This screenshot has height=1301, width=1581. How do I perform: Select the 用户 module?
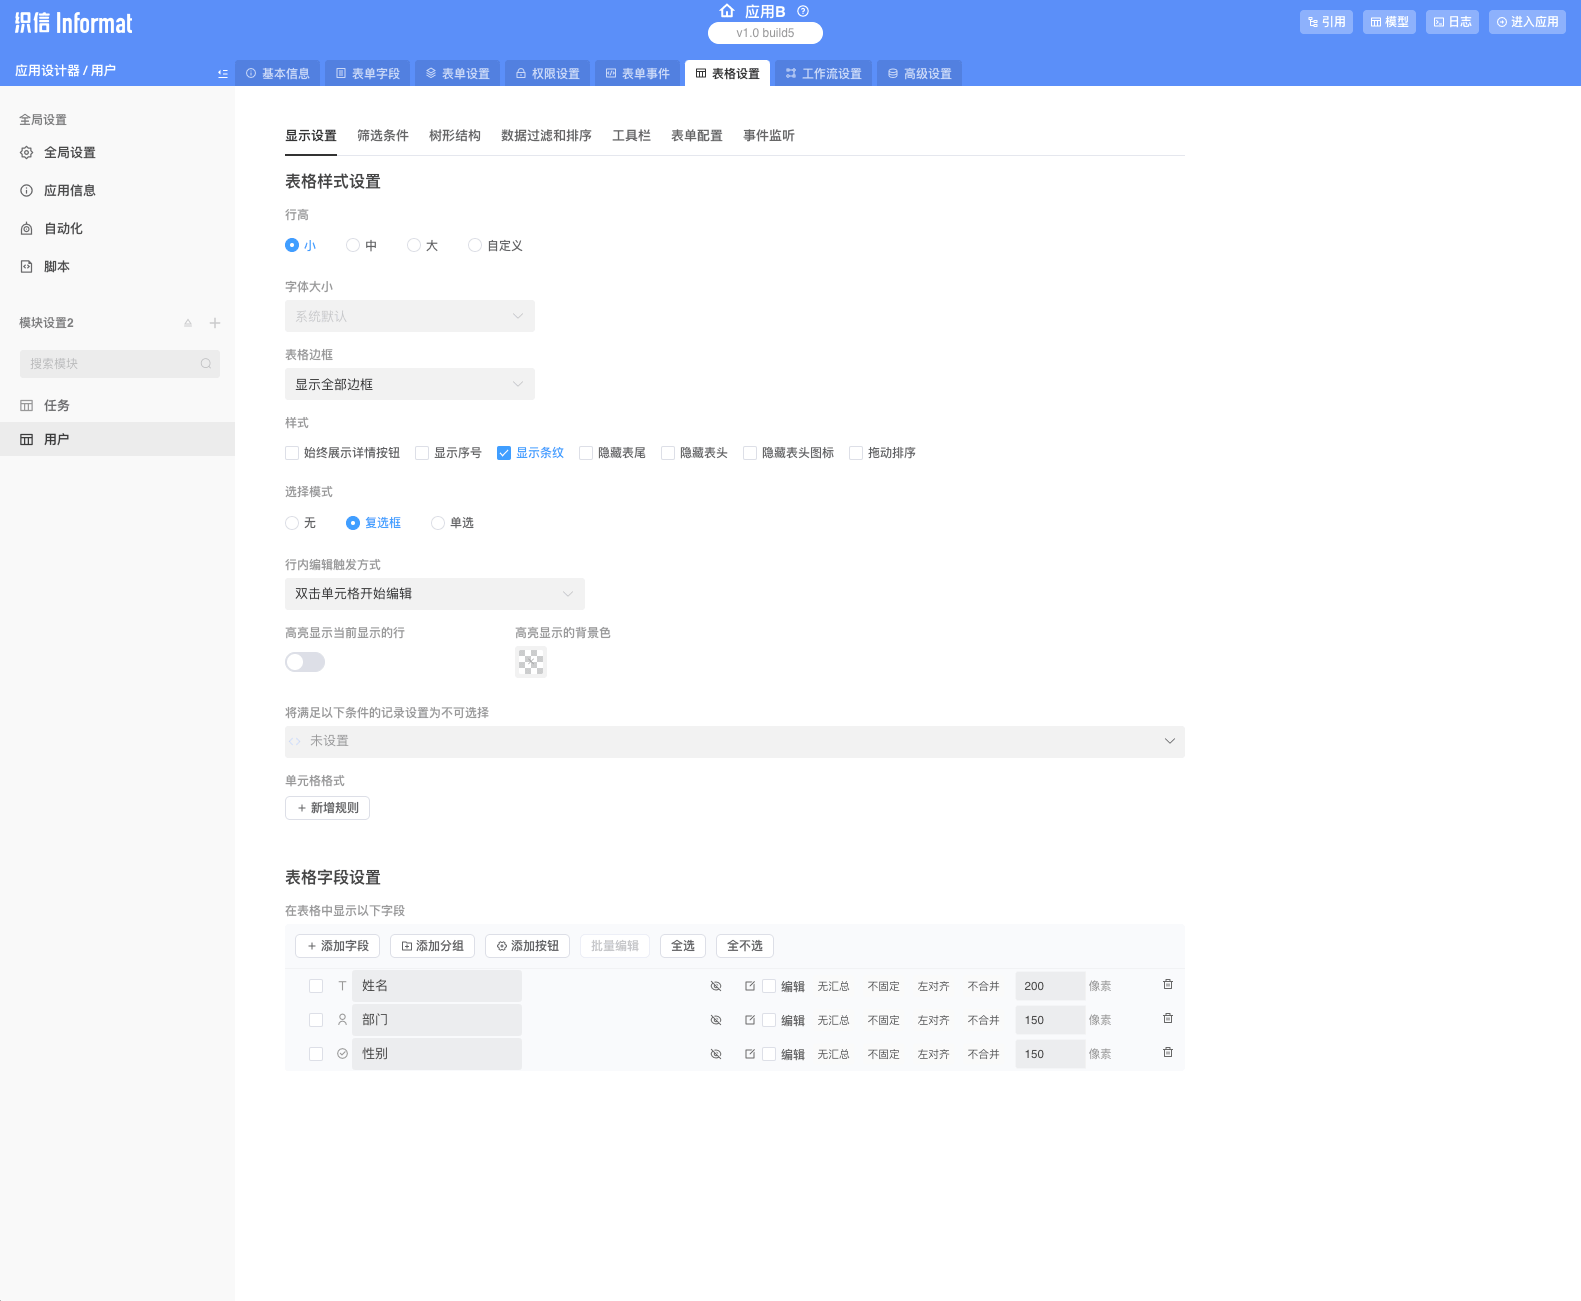(x=117, y=440)
